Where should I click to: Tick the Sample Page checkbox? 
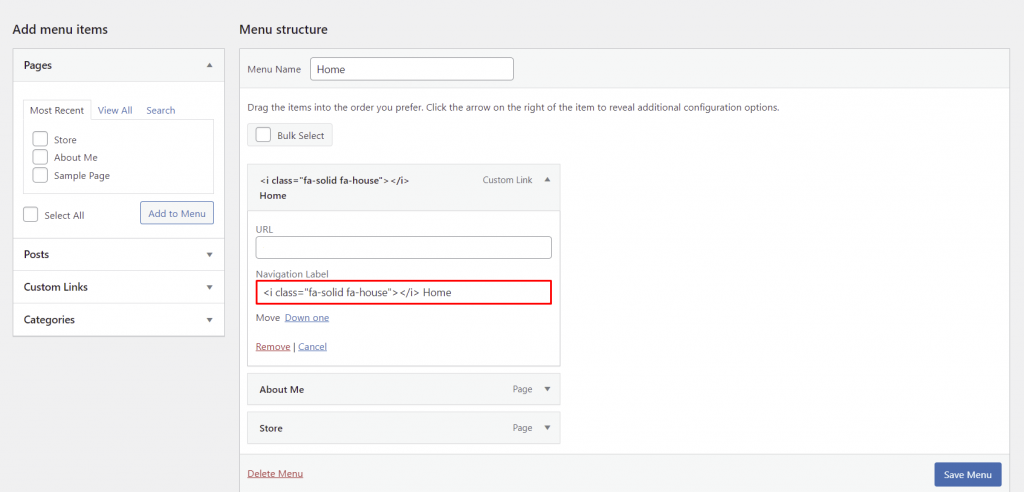coord(40,175)
